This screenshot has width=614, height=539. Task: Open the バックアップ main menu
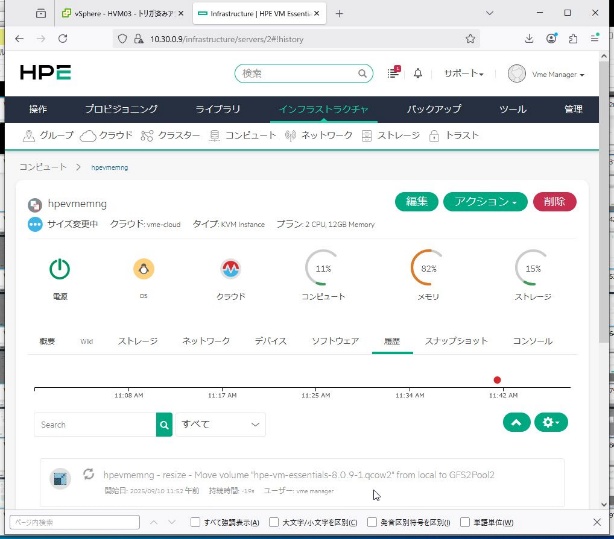coord(434,109)
